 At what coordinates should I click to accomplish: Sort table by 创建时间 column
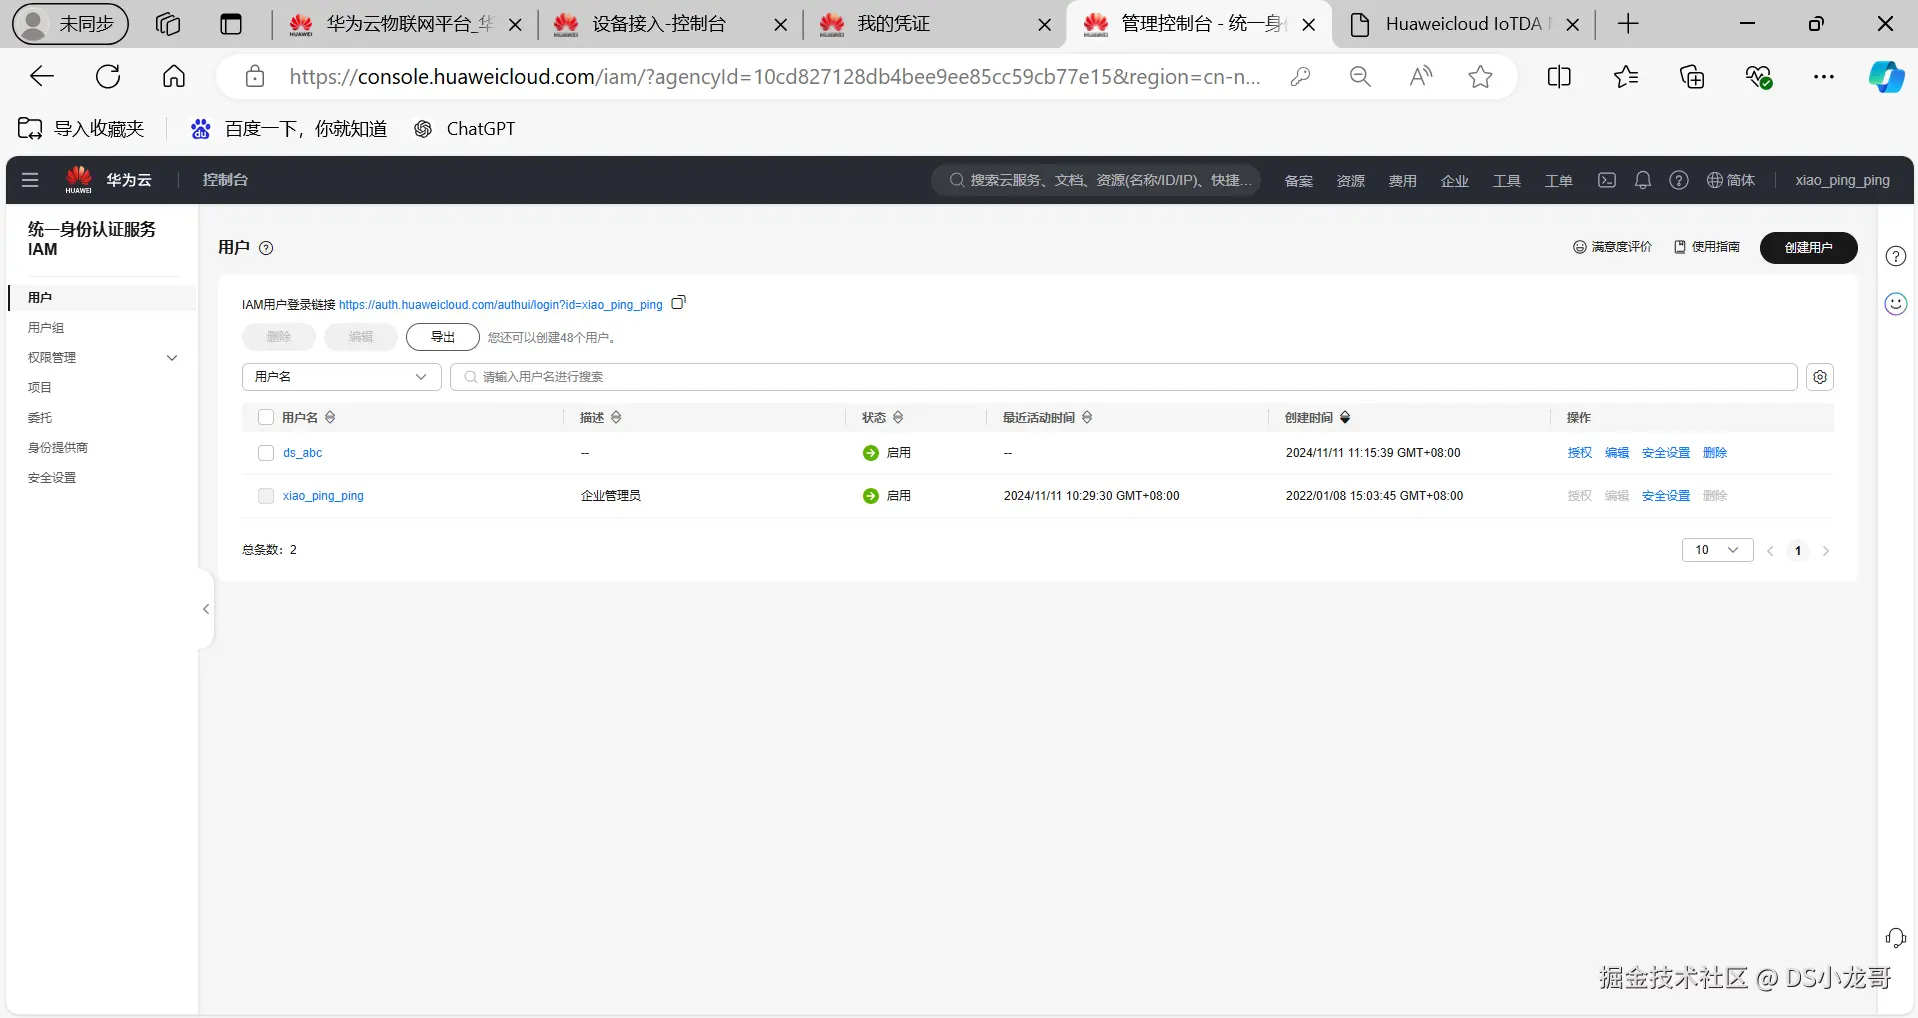pos(1345,417)
